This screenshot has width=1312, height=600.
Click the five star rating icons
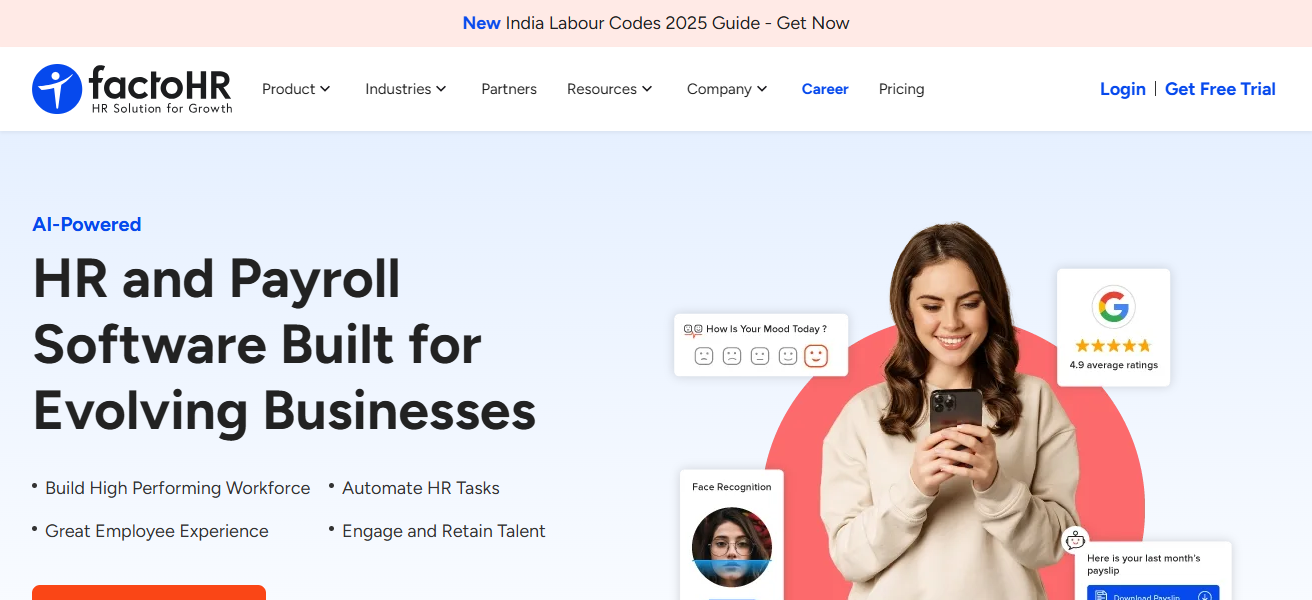coord(1113,346)
